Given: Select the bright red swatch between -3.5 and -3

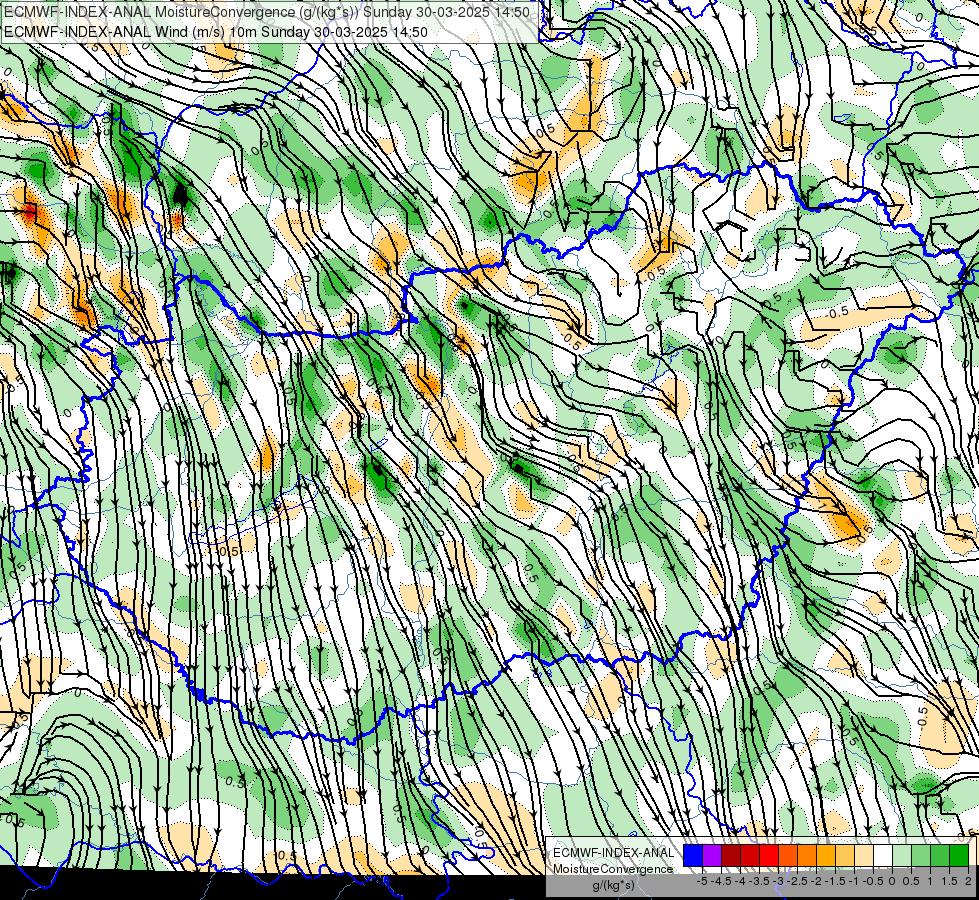Looking at the screenshot, I should coord(769,856).
